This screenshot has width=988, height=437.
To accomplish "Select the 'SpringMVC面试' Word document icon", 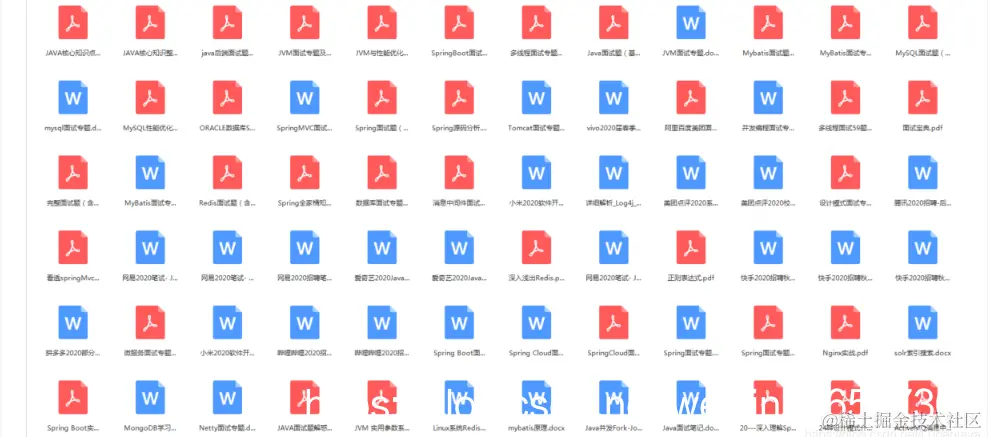I will pyautogui.click(x=305, y=97).
